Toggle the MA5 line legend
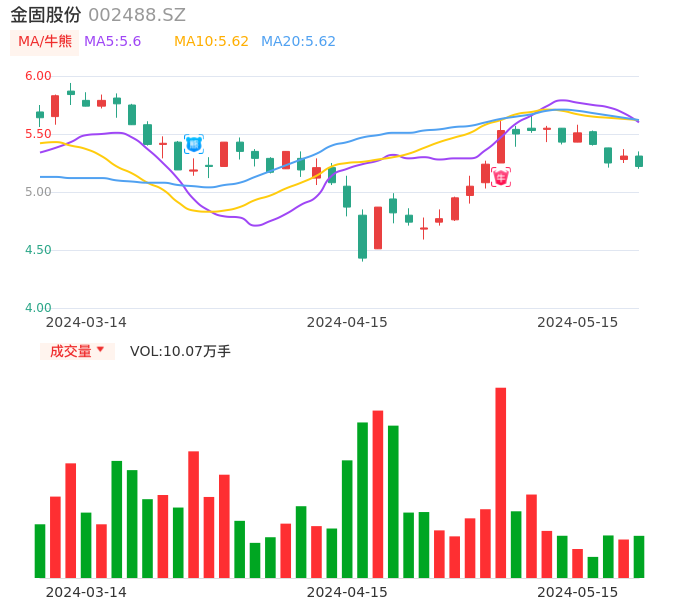 [112, 42]
